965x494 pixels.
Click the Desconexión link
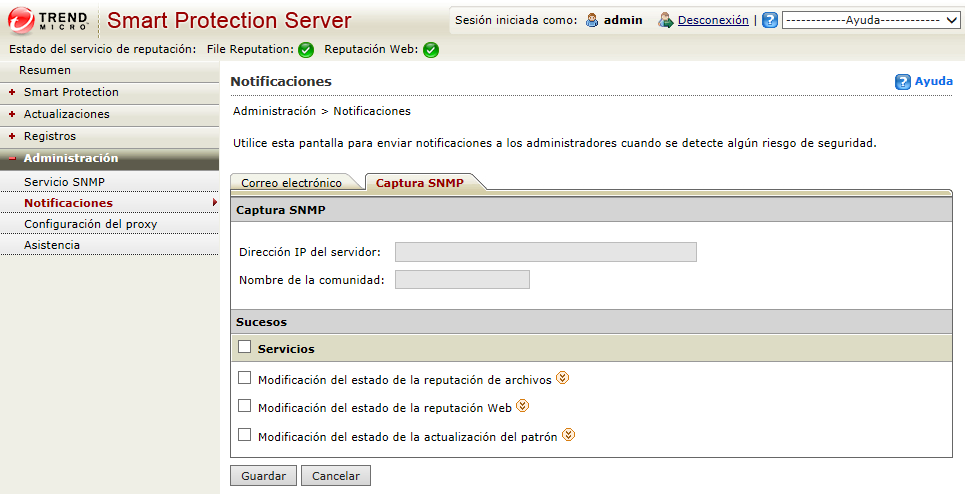click(713, 20)
